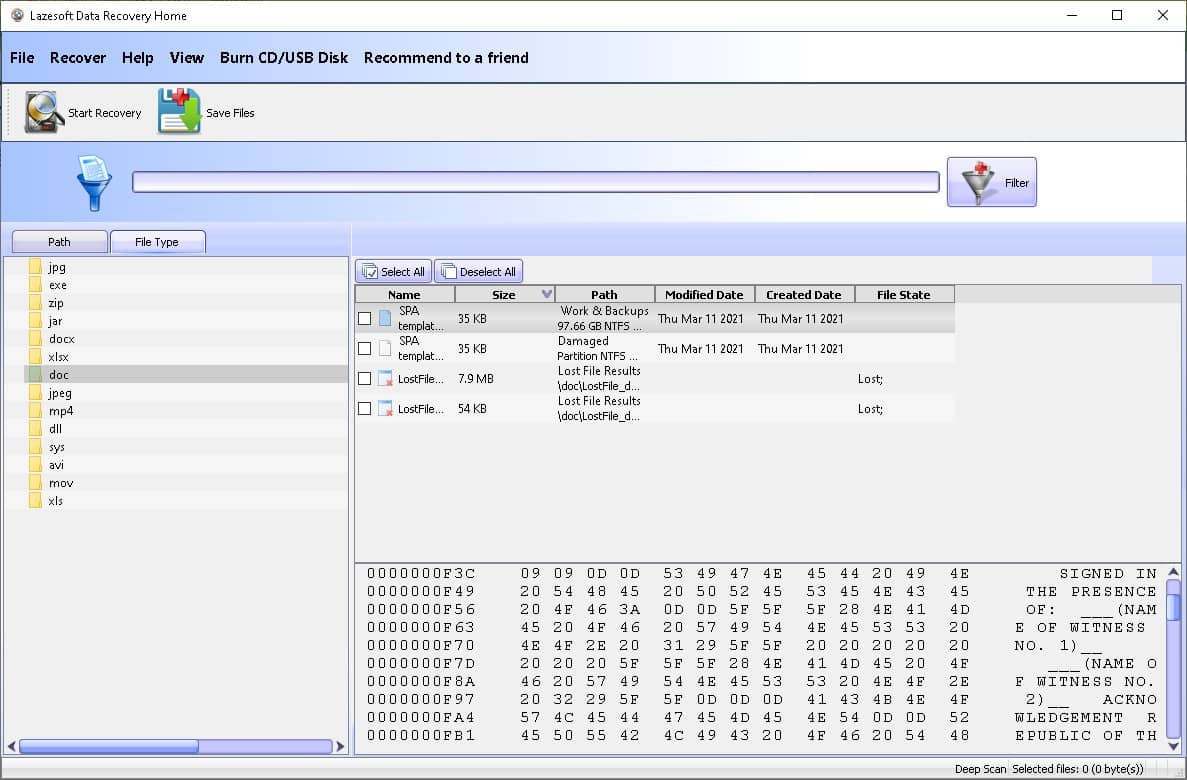This screenshot has width=1187, height=780.
Task: Click the docx folder icon
Action: 35,339
